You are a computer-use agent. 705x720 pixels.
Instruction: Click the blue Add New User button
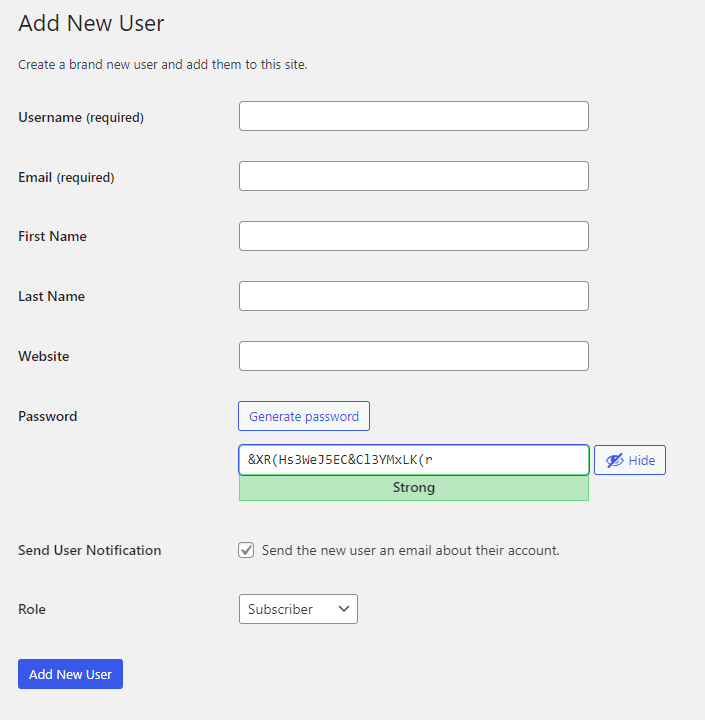[70, 674]
